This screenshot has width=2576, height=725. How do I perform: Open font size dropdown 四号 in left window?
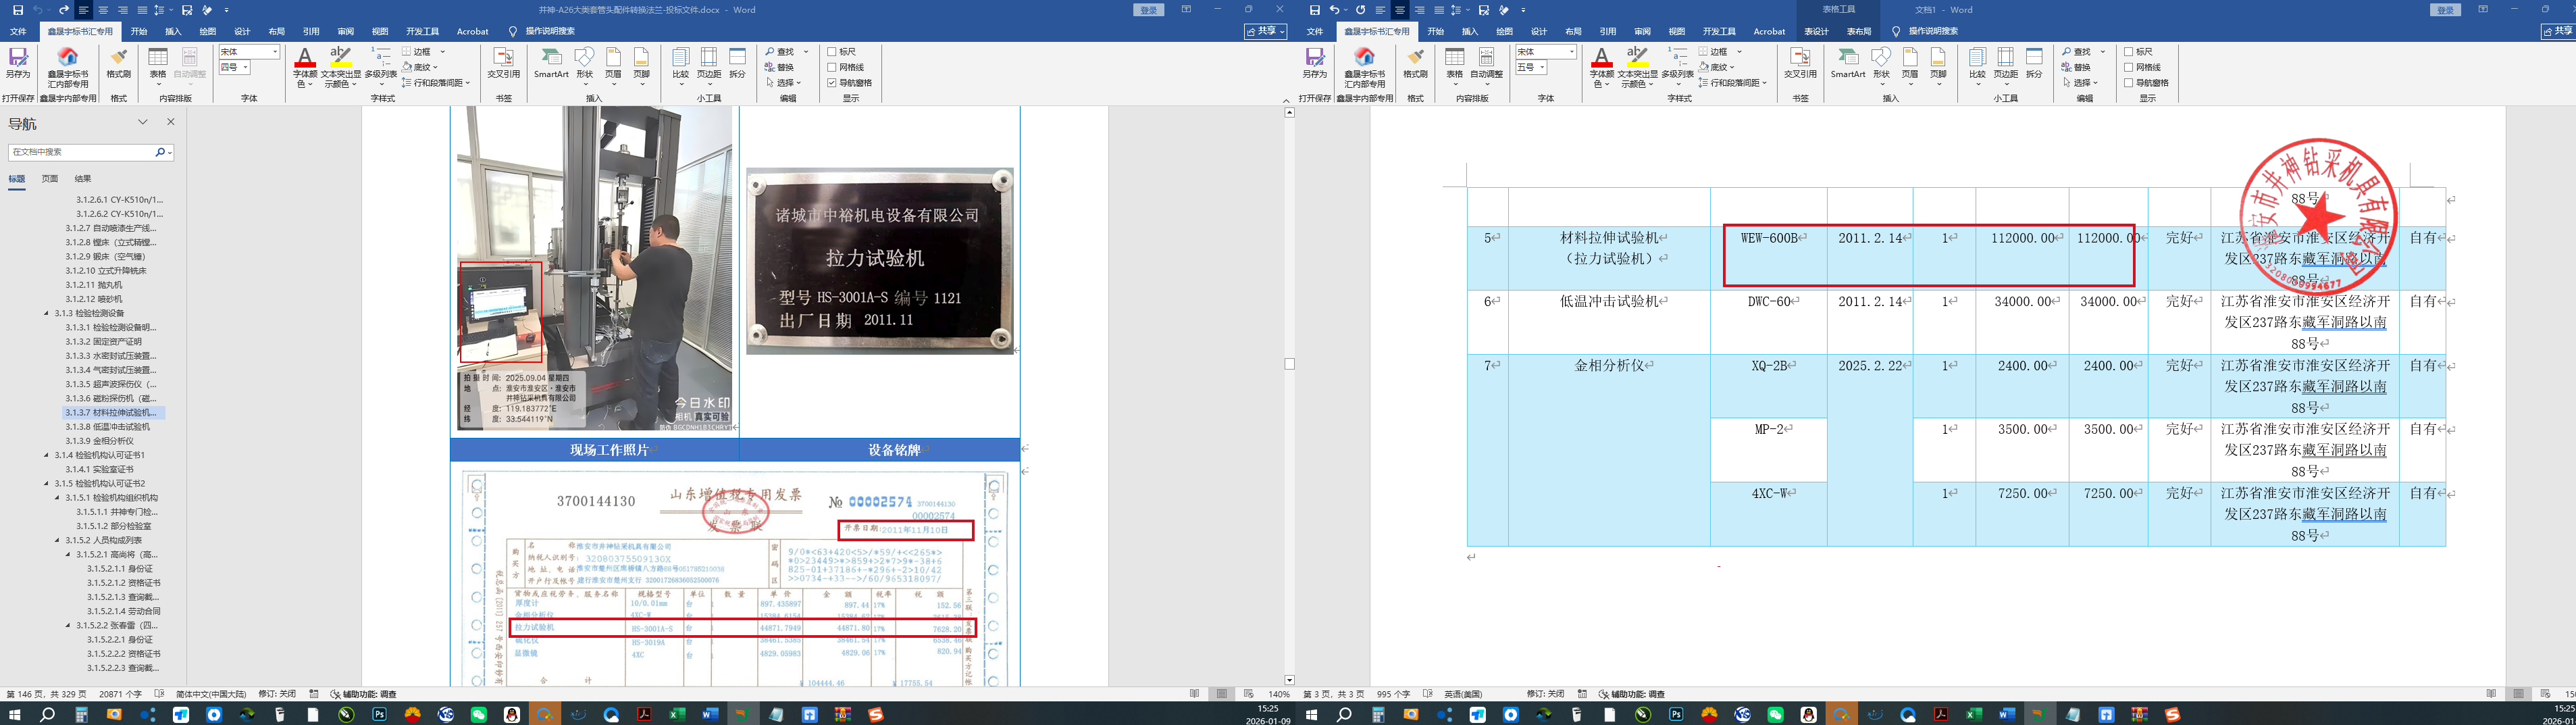point(245,68)
